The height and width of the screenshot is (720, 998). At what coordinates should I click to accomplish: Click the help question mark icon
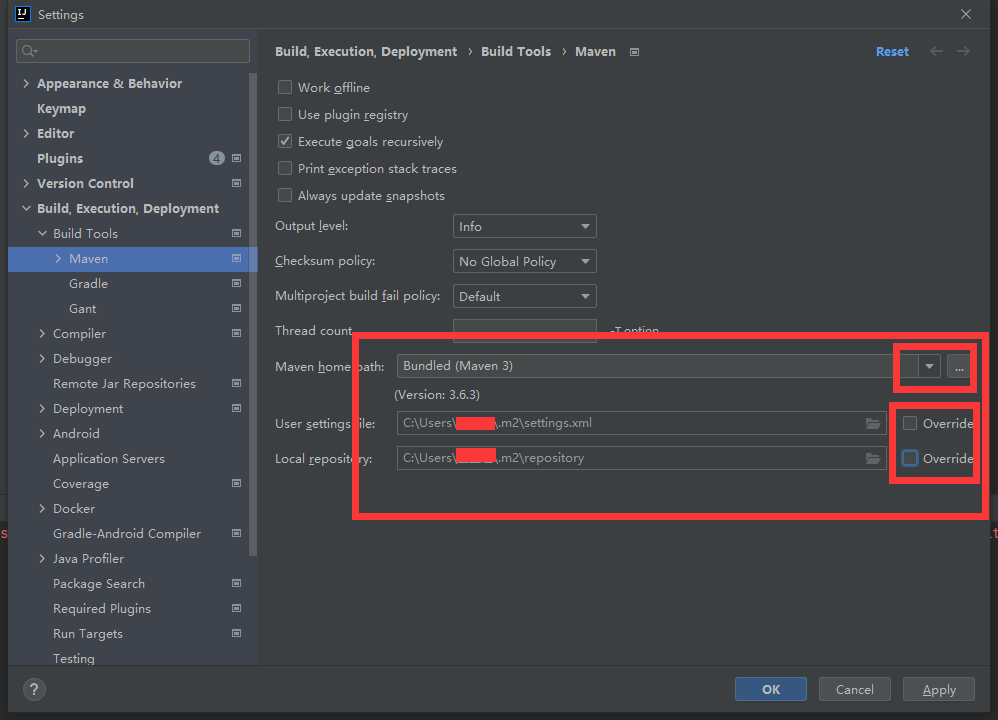pos(33,689)
